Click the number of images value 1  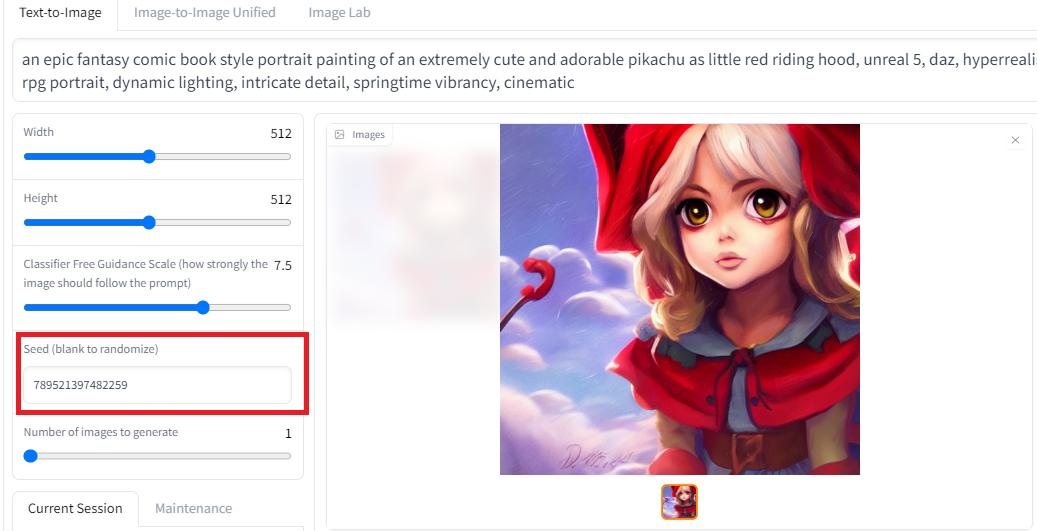click(288, 434)
